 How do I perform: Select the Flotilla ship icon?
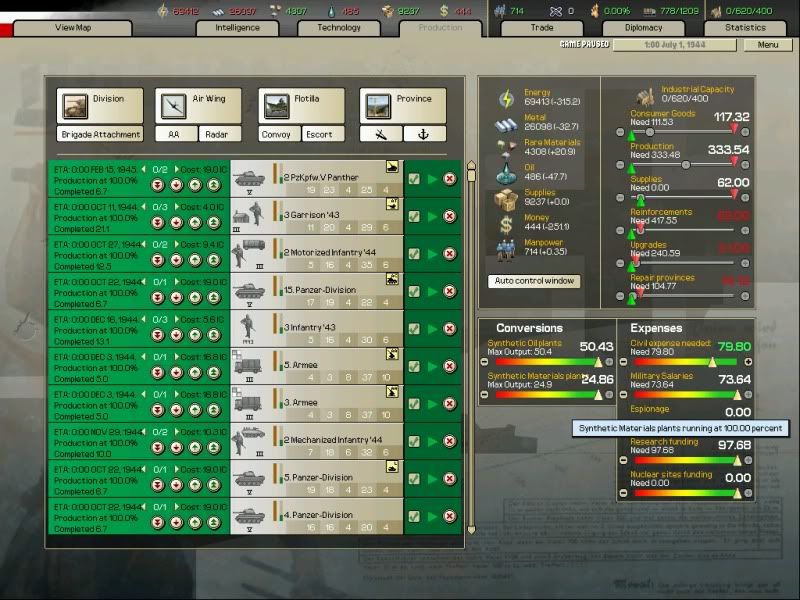[x=276, y=104]
